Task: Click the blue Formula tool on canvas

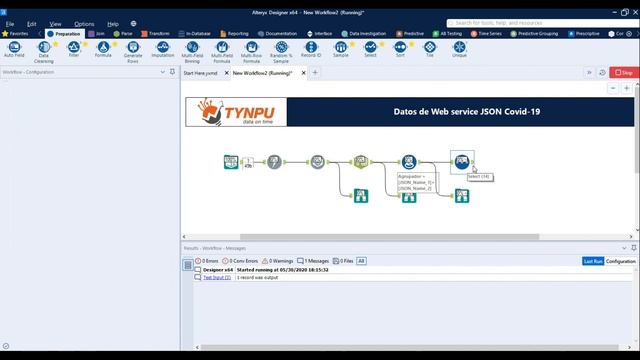Action: click(409, 162)
